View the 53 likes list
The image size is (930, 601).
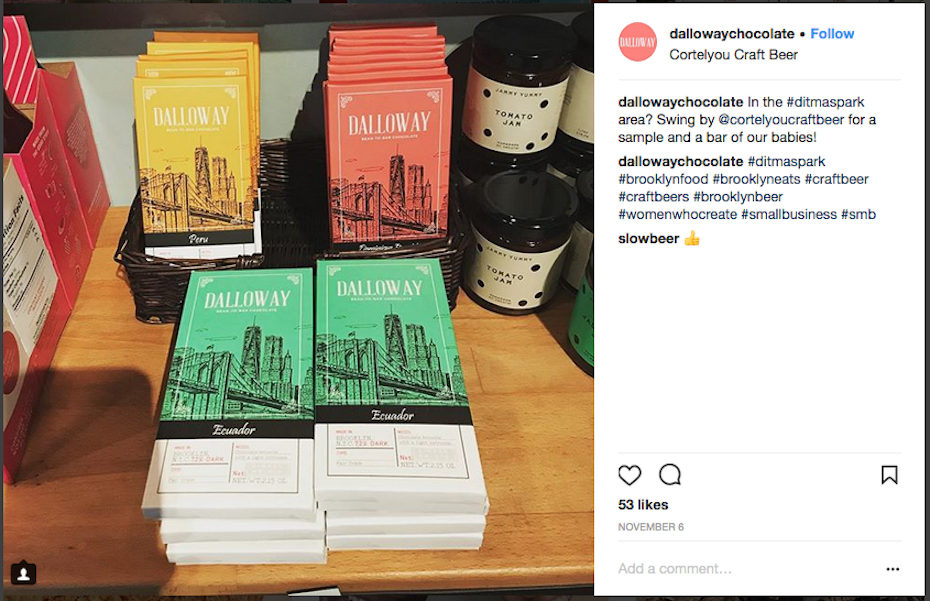[x=643, y=505]
